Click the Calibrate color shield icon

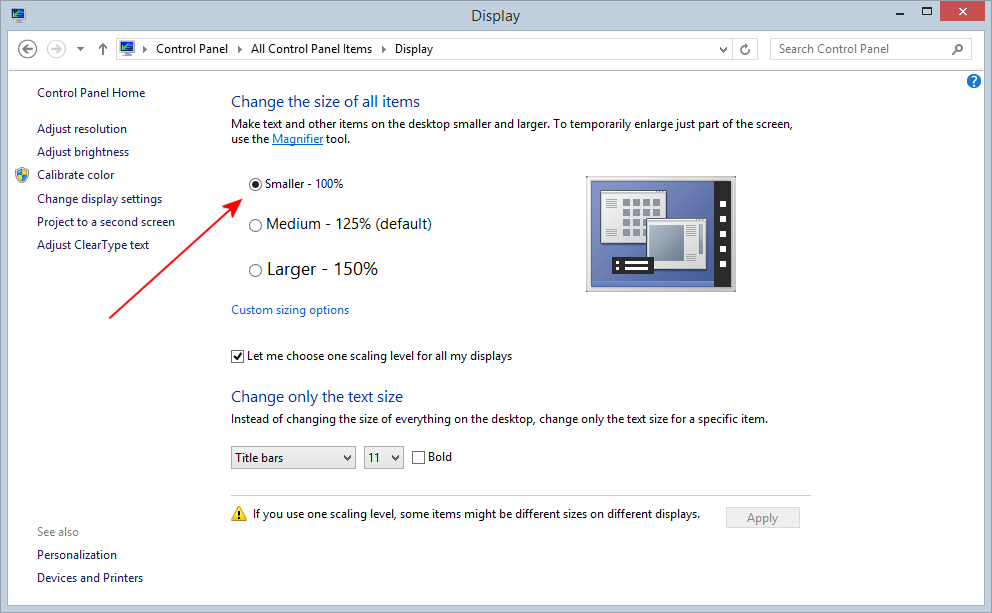22,175
